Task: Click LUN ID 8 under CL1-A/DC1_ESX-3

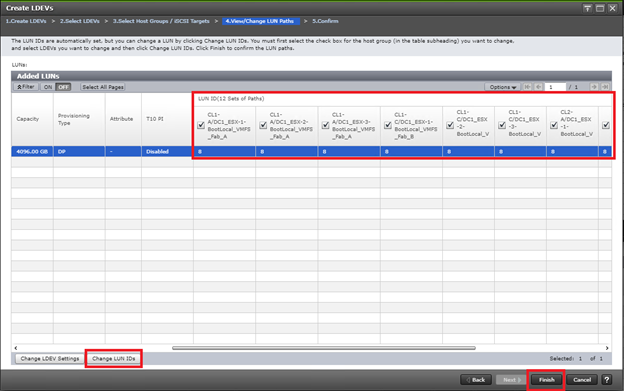Action: pyautogui.click(x=349, y=152)
